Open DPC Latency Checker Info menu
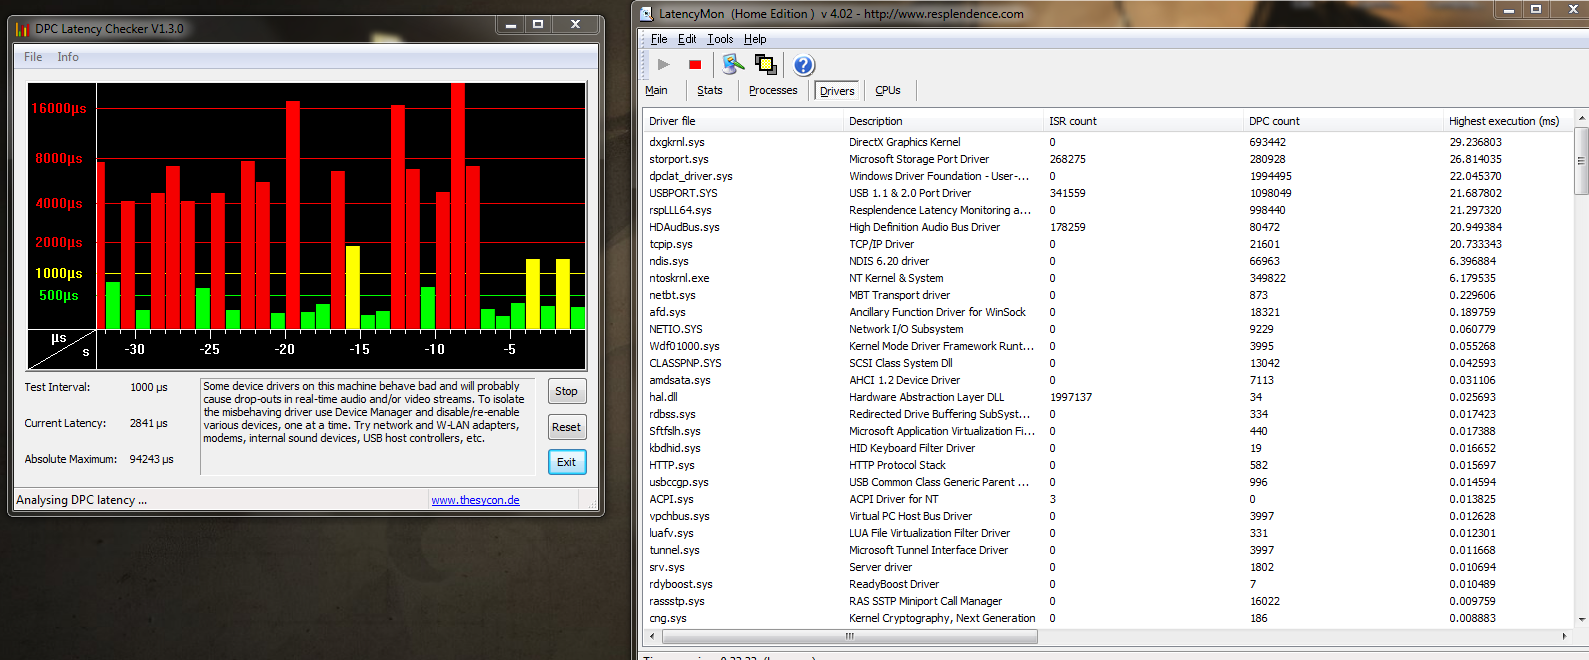Viewport: 1589px width, 660px height. click(68, 57)
